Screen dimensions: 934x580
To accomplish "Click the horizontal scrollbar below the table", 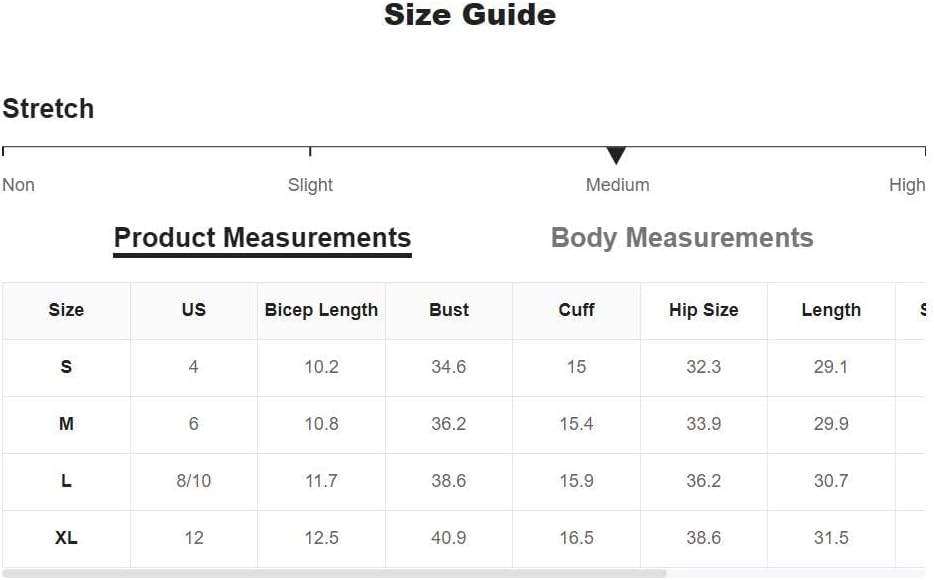I will point(334,573).
